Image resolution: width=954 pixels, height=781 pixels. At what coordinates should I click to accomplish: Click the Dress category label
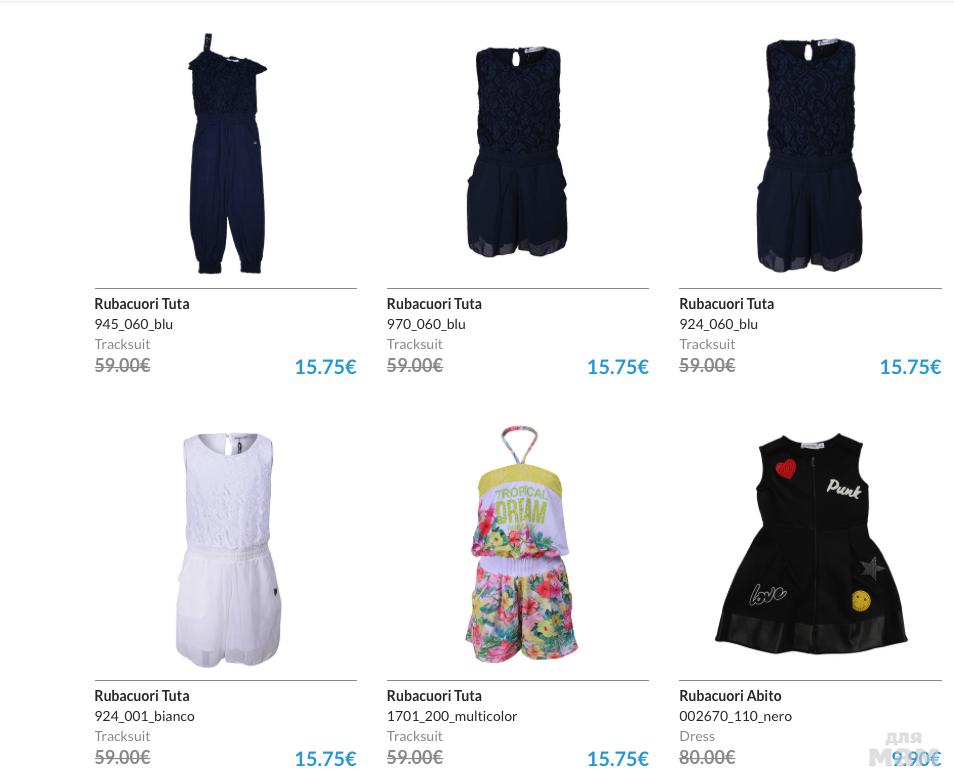697,736
